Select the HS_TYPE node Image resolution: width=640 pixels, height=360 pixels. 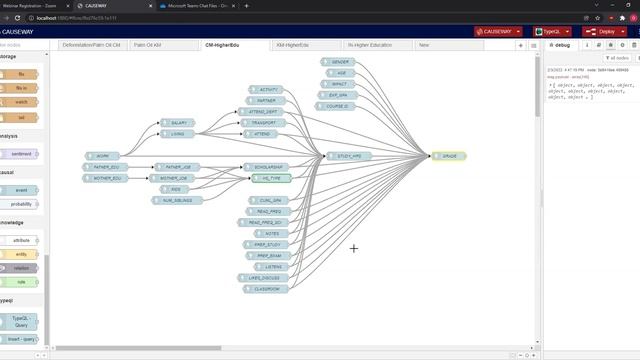[x=271, y=178]
